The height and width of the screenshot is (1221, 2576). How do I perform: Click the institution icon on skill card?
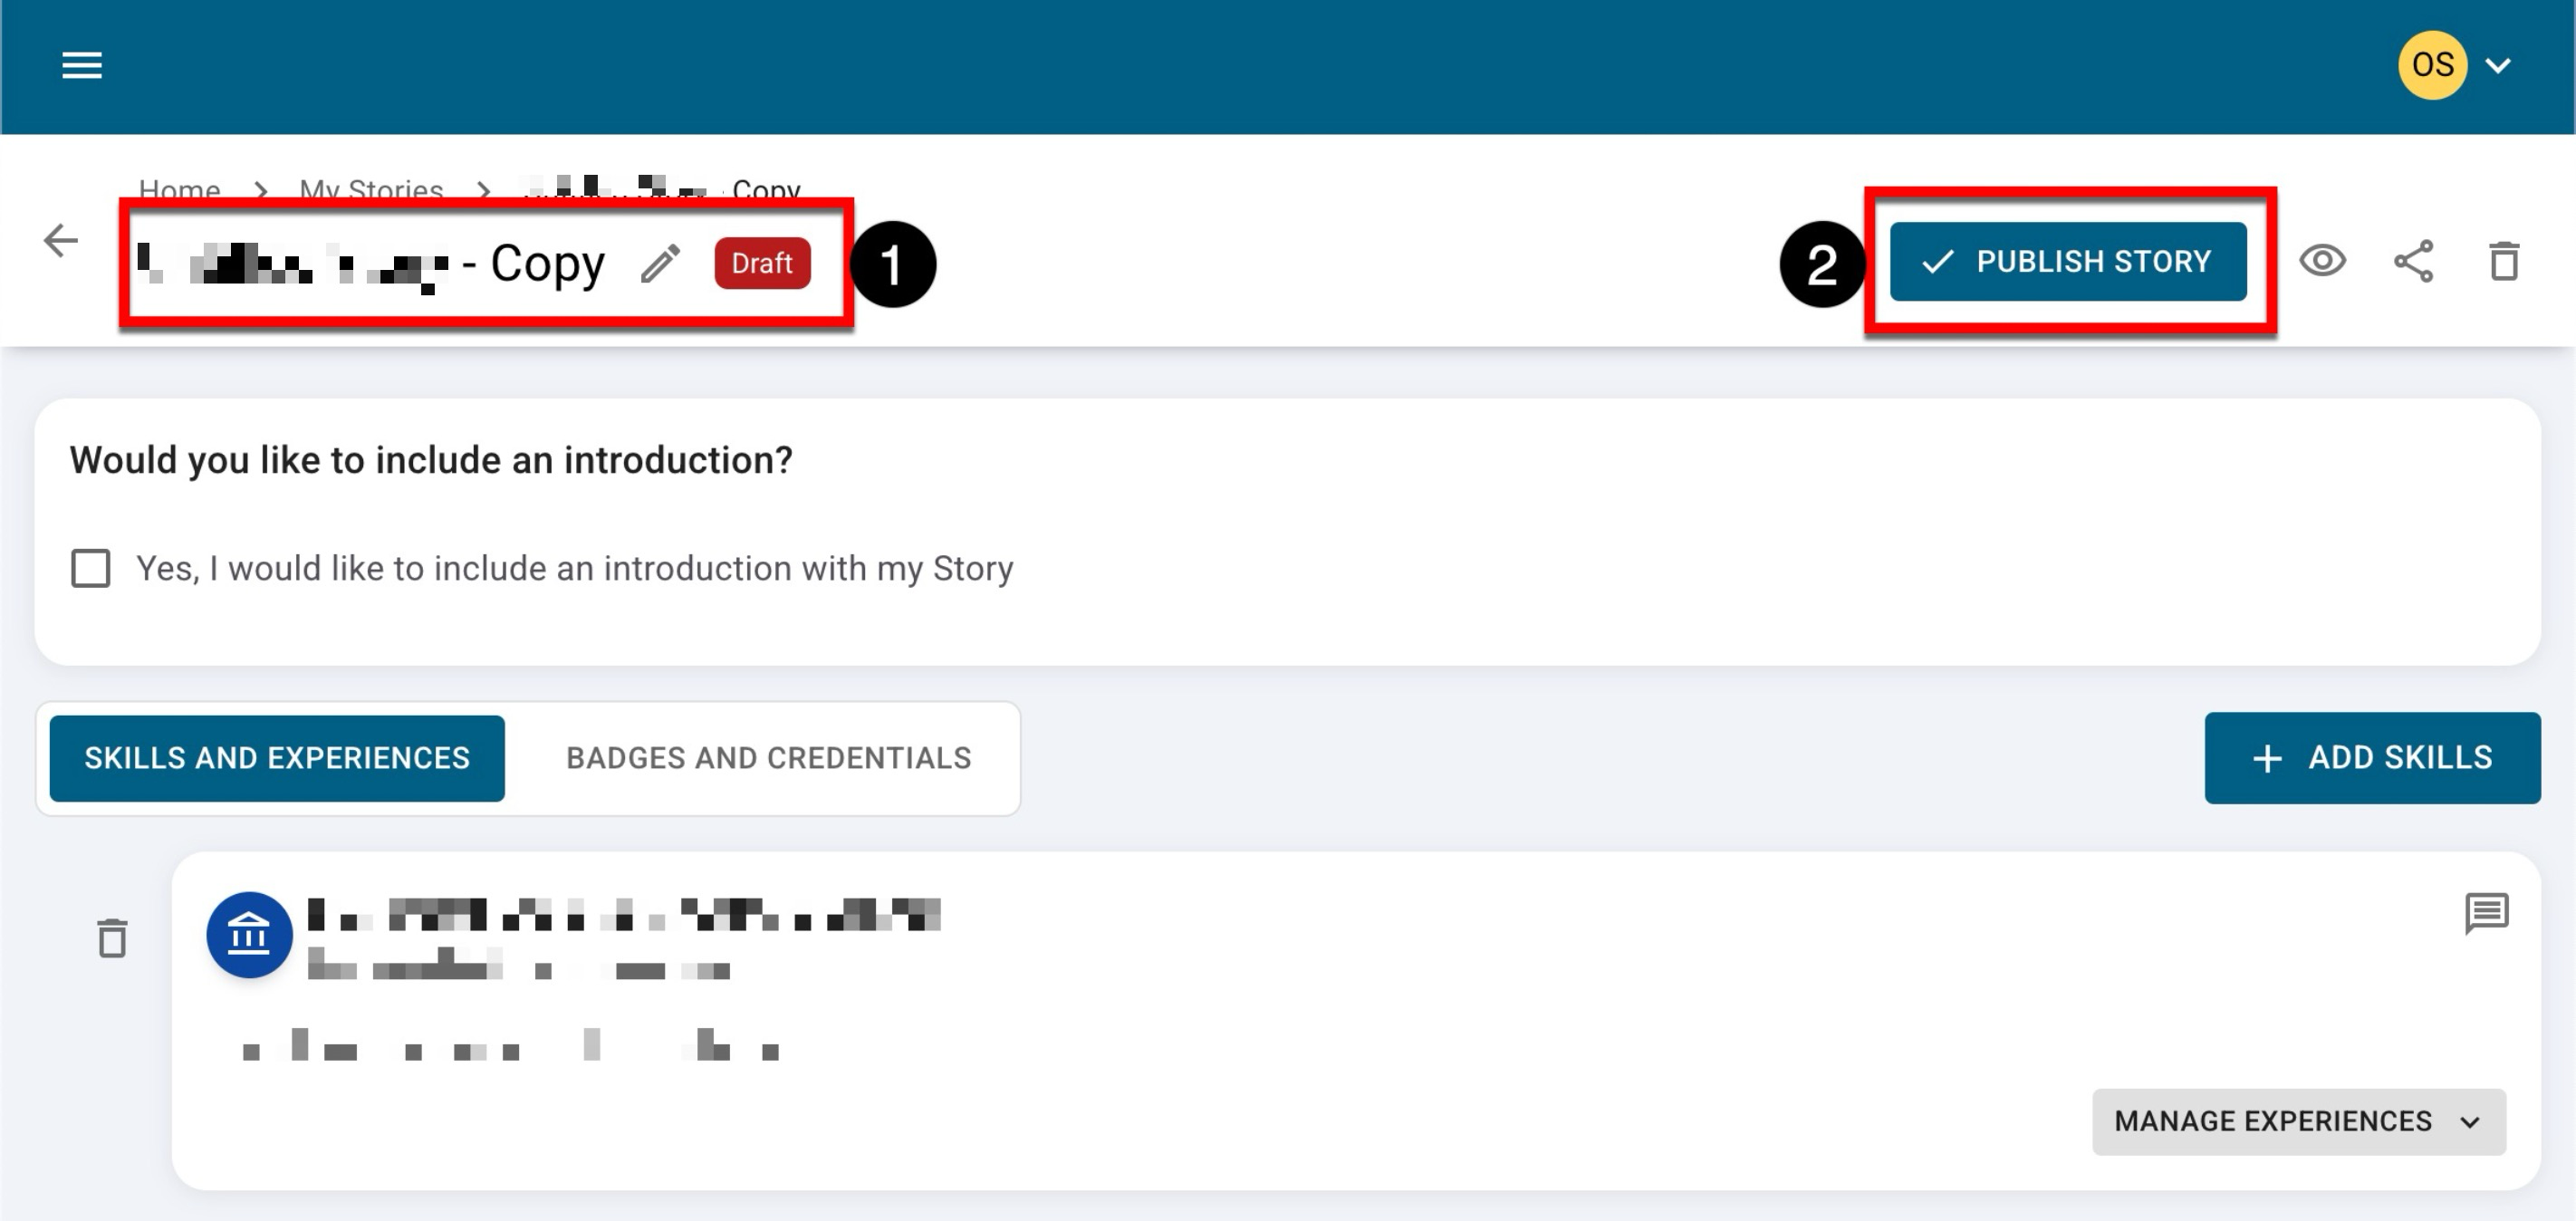[249, 935]
